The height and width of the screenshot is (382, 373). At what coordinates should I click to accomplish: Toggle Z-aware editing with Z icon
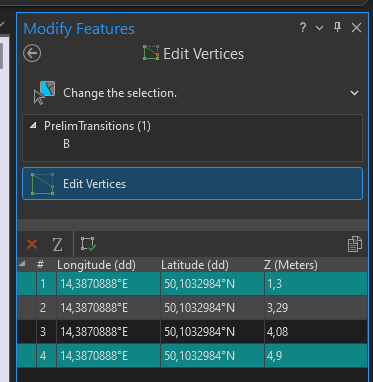pos(57,245)
